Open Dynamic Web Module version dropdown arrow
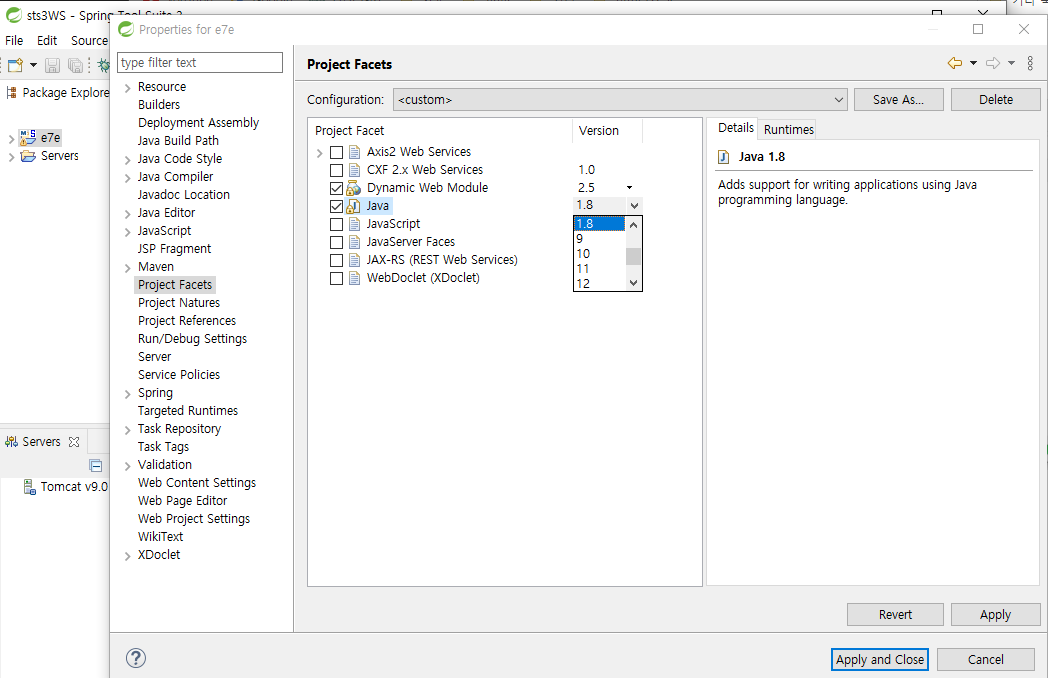Screen dimensions: 1048x678 (629, 188)
